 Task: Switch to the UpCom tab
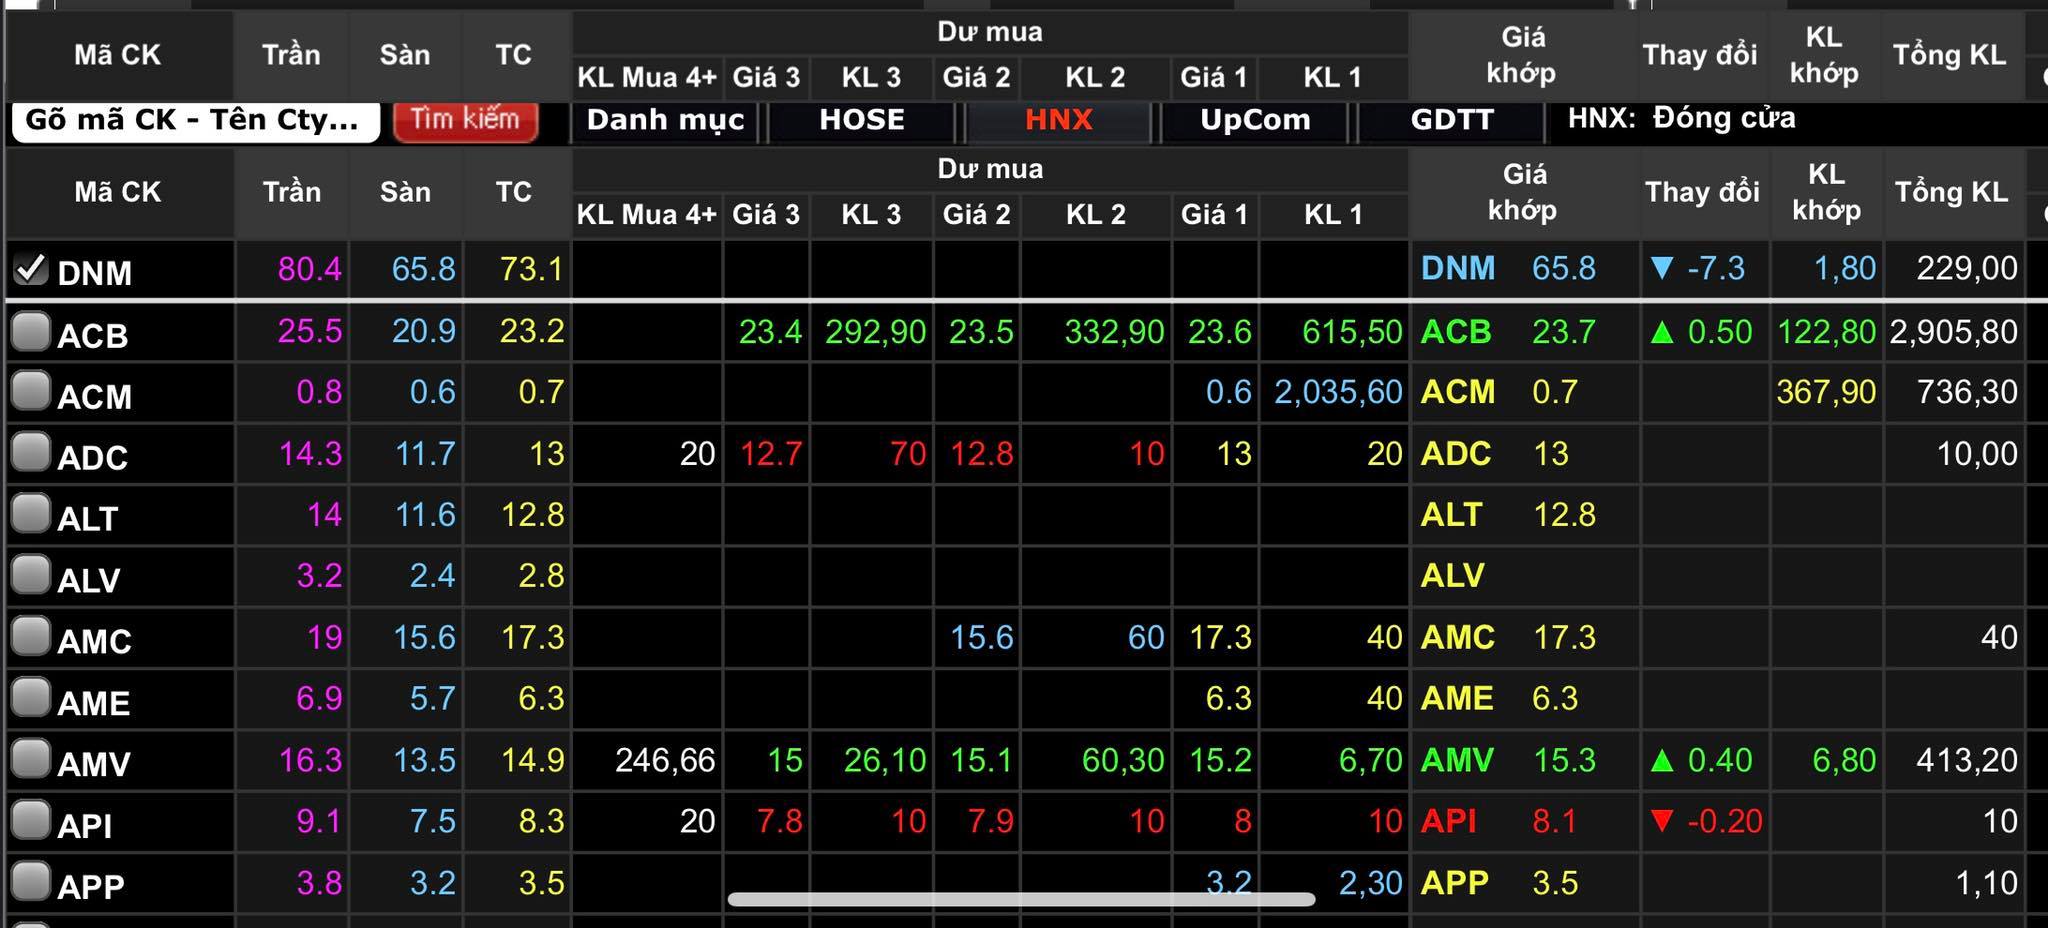pyautogui.click(x=1254, y=120)
